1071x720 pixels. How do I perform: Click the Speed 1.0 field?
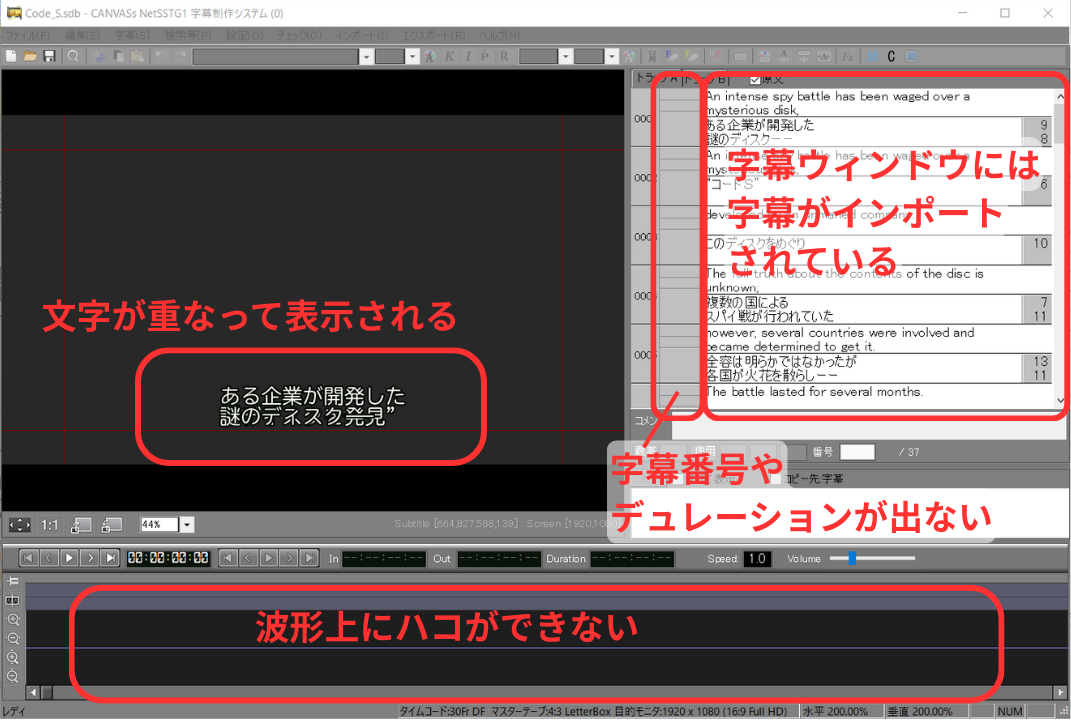pos(757,558)
